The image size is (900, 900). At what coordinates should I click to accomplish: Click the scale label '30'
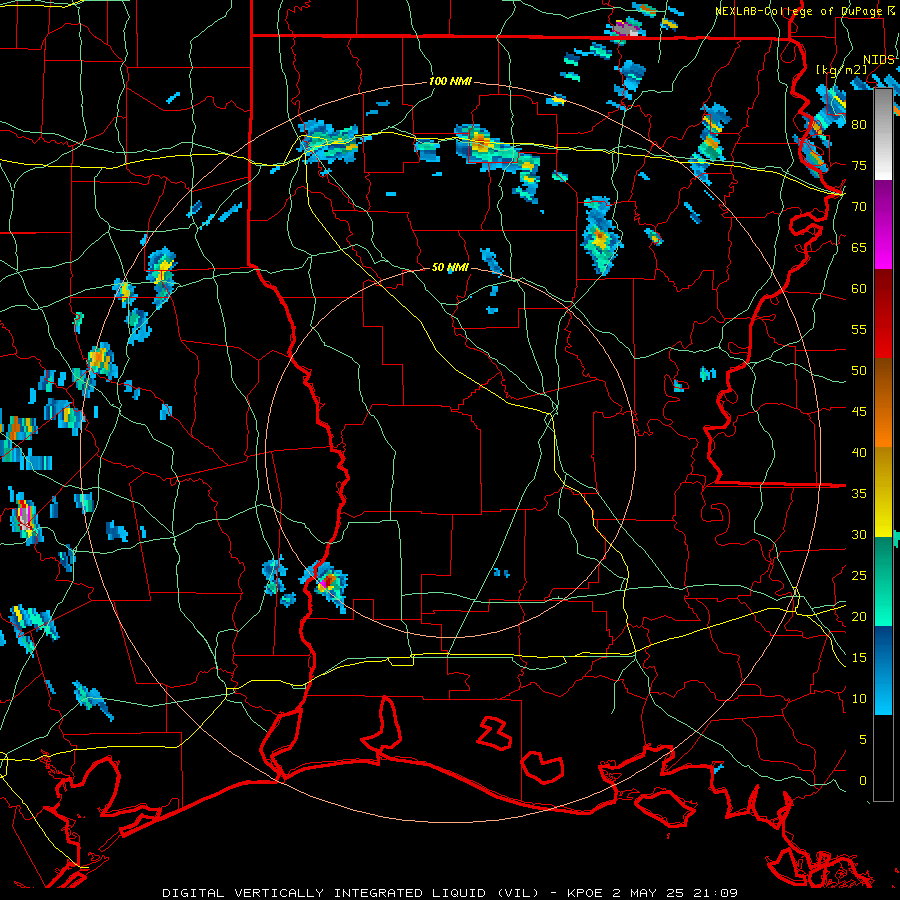coord(859,535)
